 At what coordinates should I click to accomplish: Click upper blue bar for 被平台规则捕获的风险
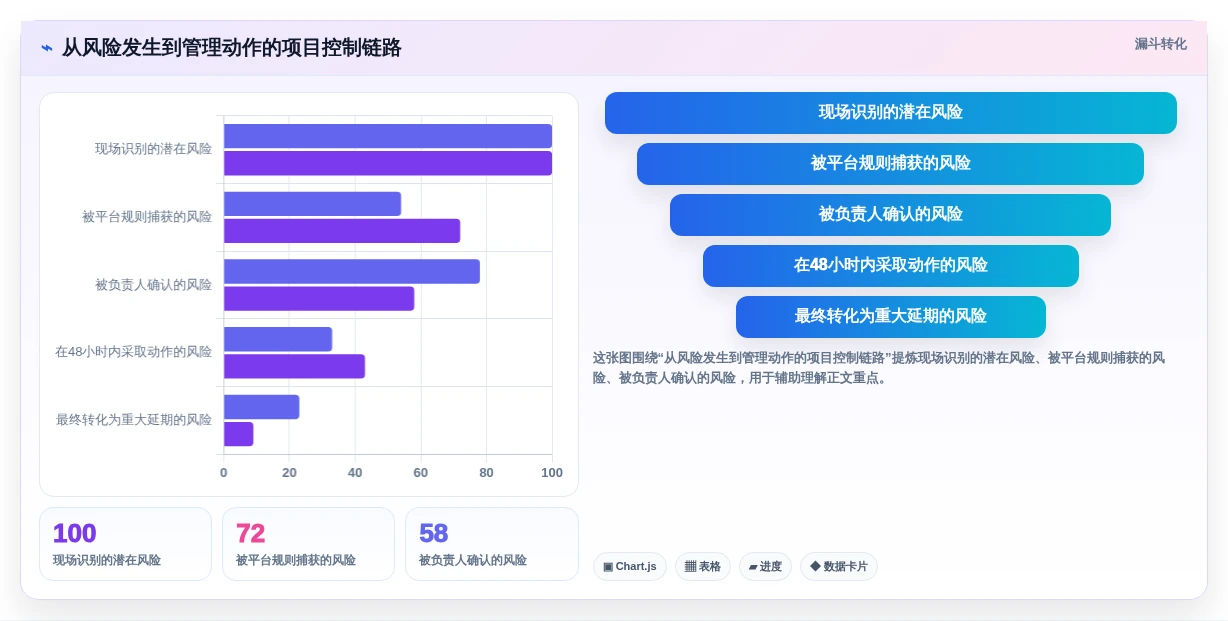click(312, 204)
